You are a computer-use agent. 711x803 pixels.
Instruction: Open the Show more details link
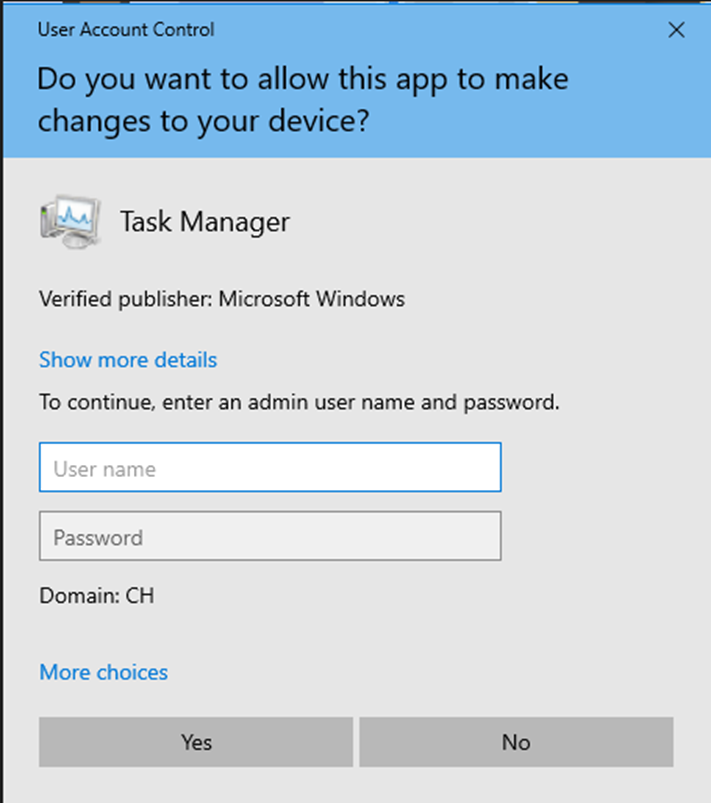click(x=128, y=360)
